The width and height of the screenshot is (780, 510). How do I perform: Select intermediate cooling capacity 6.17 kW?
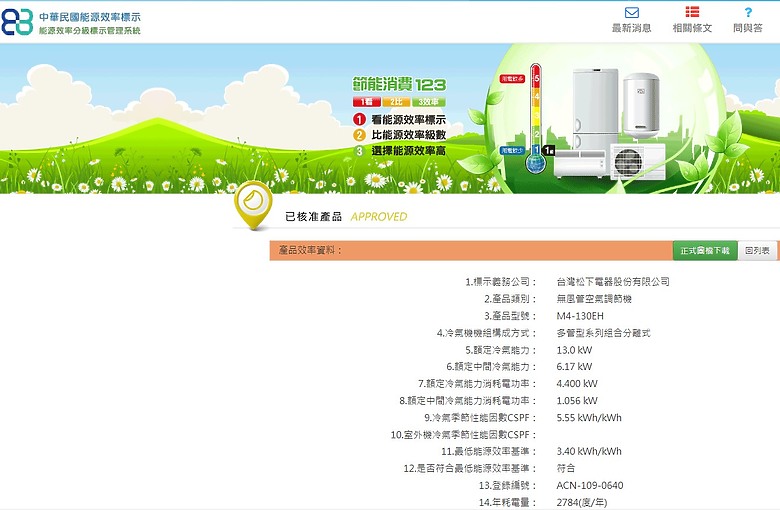click(574, 367)
